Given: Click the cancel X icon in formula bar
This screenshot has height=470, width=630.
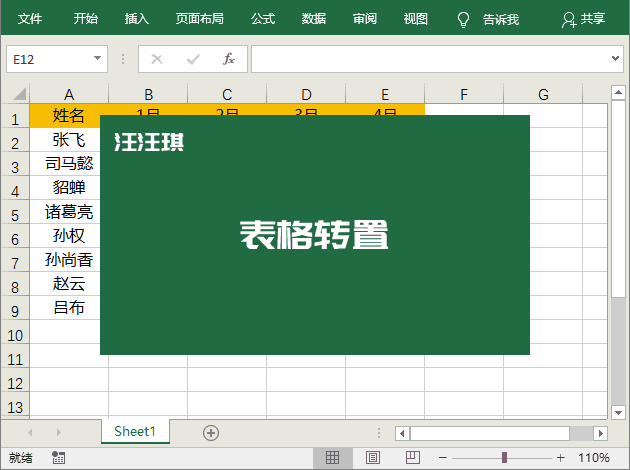Looking at the screenshot, I should (x=157, y=59).
